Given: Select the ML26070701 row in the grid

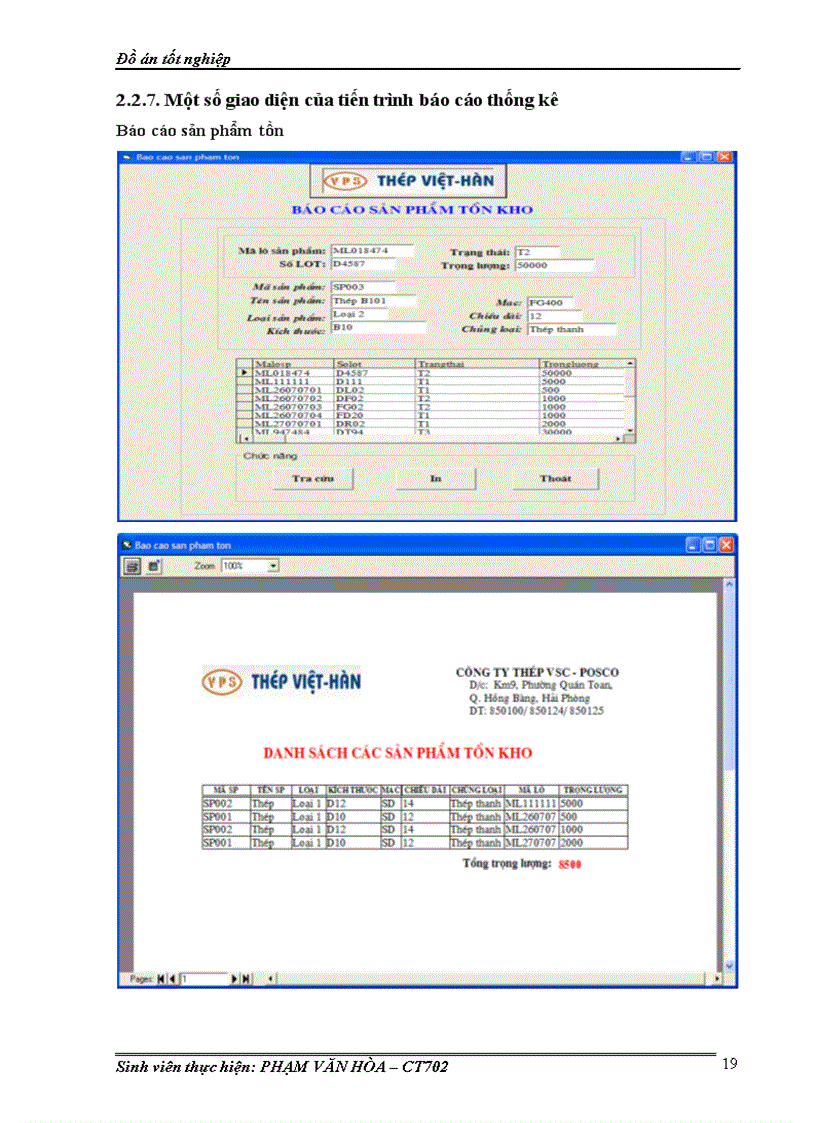Looking at the screenshot, I should tap(280, 389).
